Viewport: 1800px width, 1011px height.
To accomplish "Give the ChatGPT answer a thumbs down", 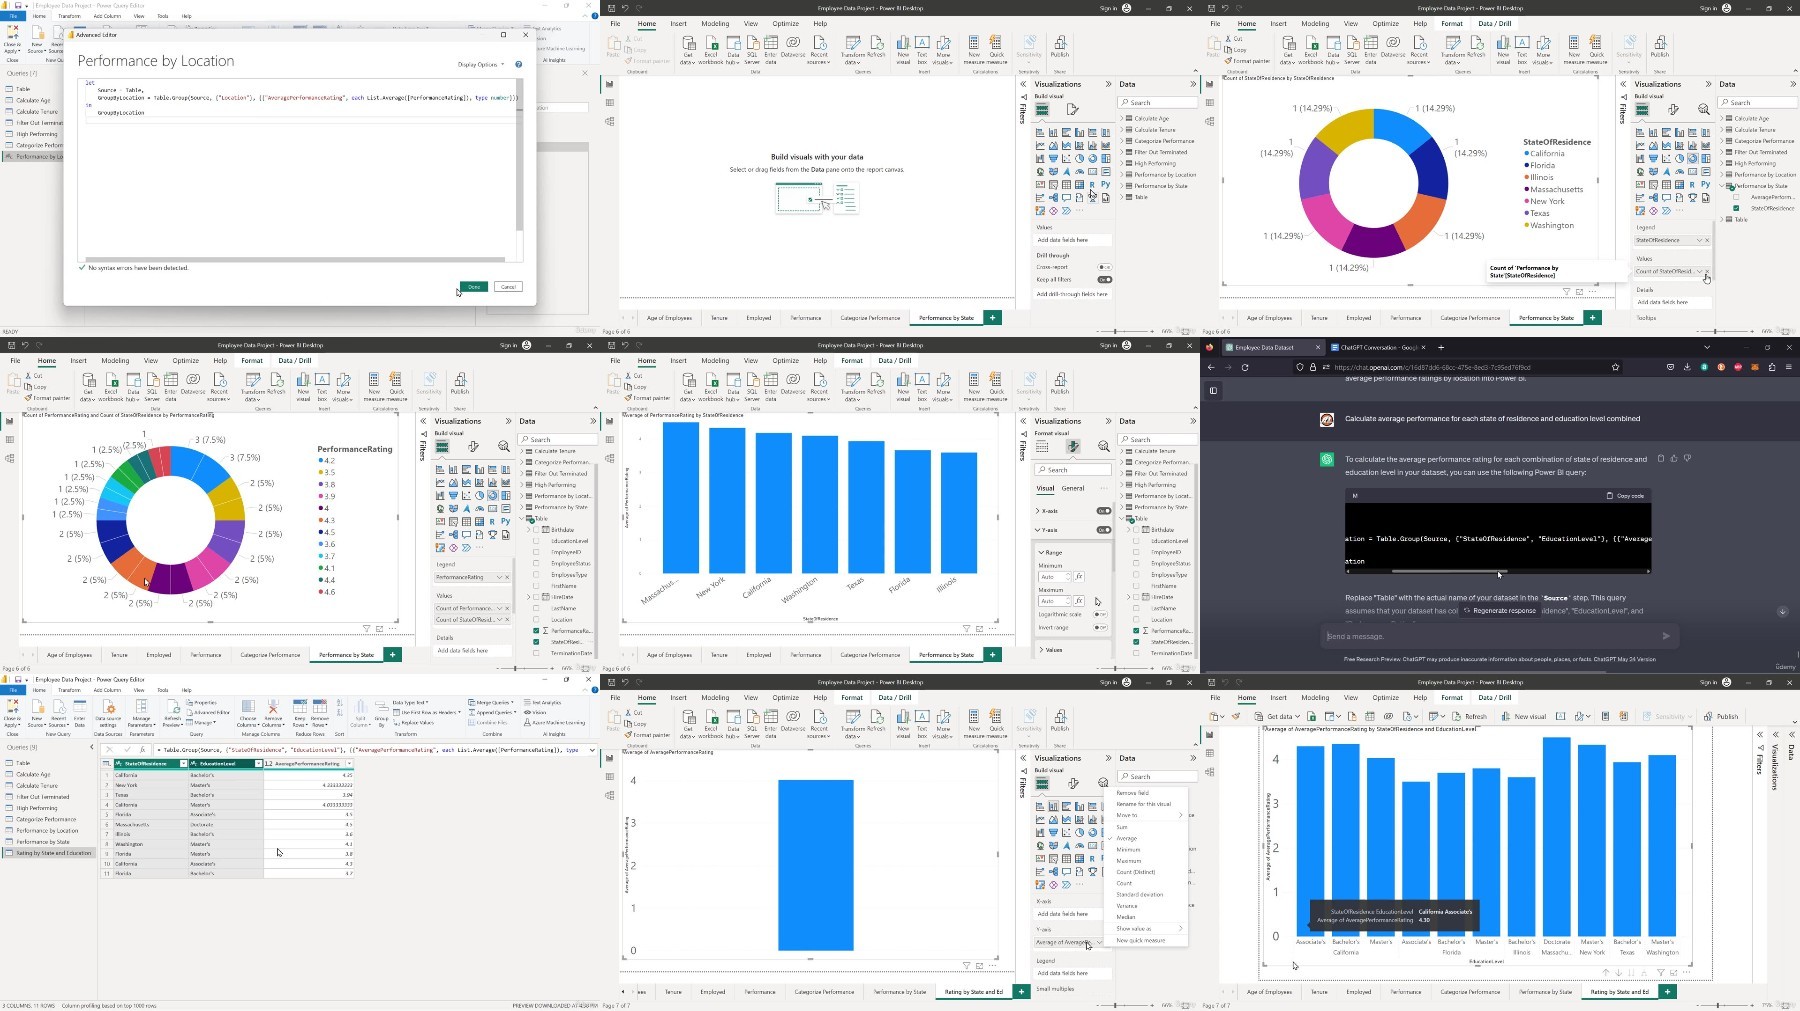I will 1687,458.
